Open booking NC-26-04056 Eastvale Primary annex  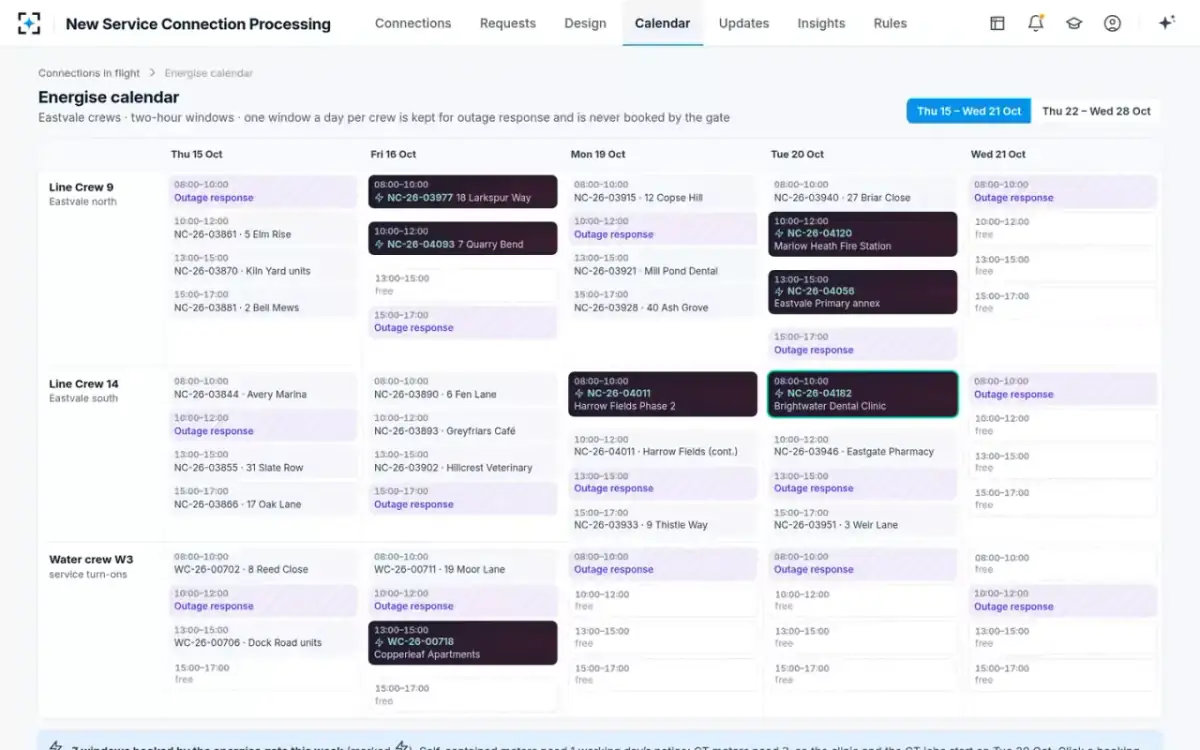coord(863,292)
